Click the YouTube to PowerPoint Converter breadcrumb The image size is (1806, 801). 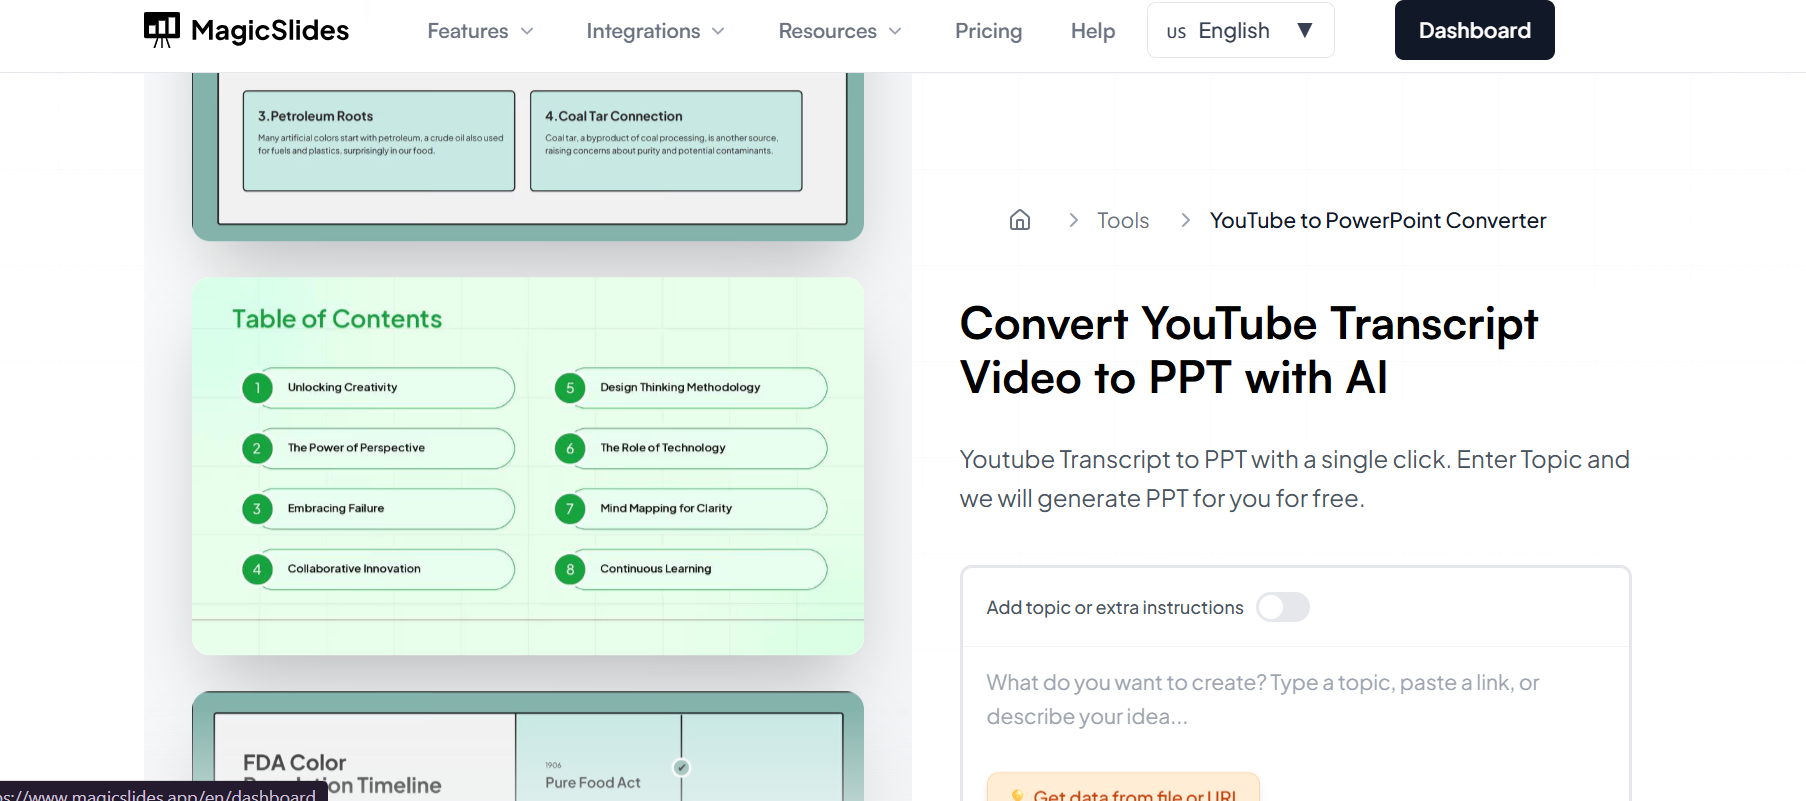coord(1378,220)
